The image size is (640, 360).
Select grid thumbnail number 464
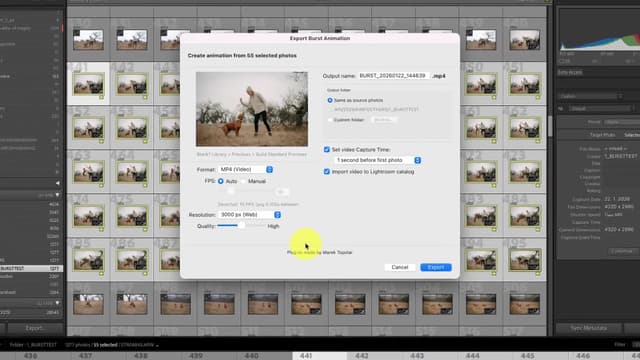click(x=132, y=171)
